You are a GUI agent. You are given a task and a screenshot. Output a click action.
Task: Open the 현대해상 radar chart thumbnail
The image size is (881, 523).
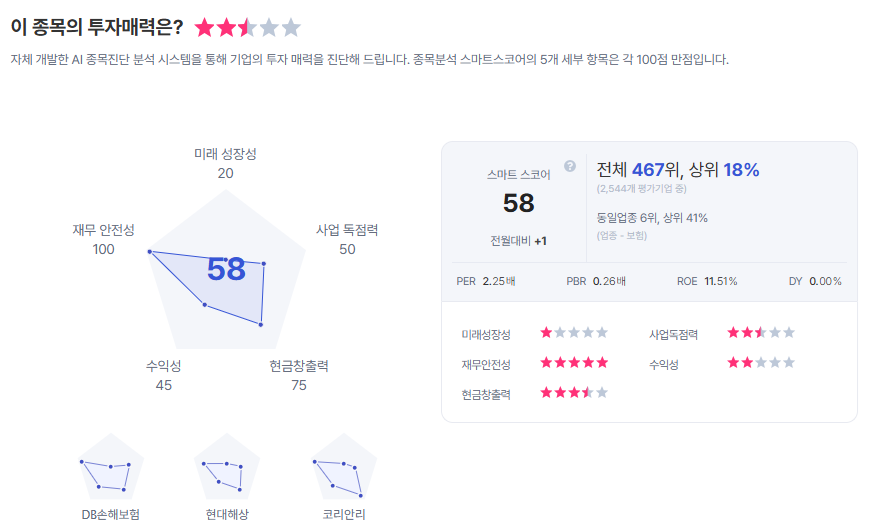click(x=226, y=467)
